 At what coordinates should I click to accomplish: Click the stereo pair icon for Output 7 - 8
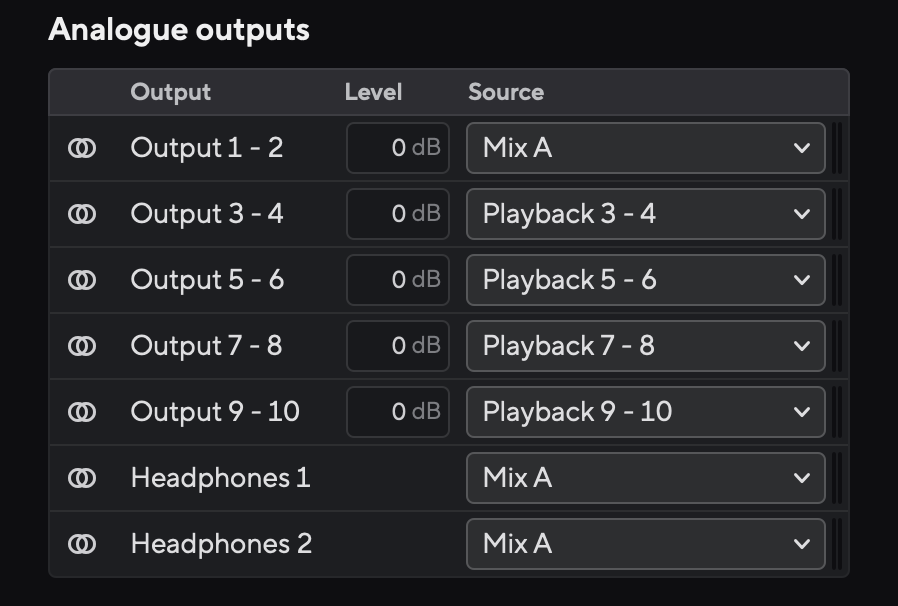(x=81, y=346)
